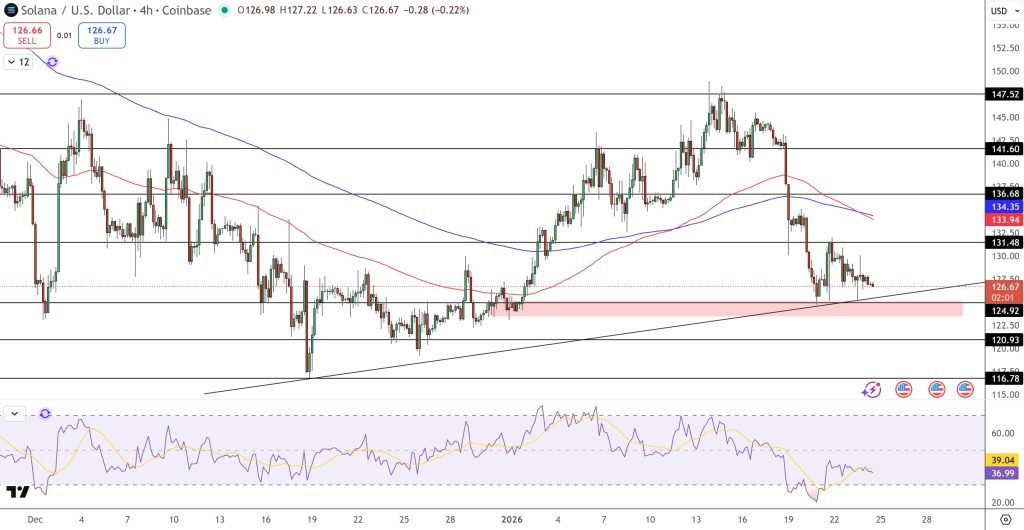Click the TradingView logo
1024x530 pixels.
pos(17,492)
